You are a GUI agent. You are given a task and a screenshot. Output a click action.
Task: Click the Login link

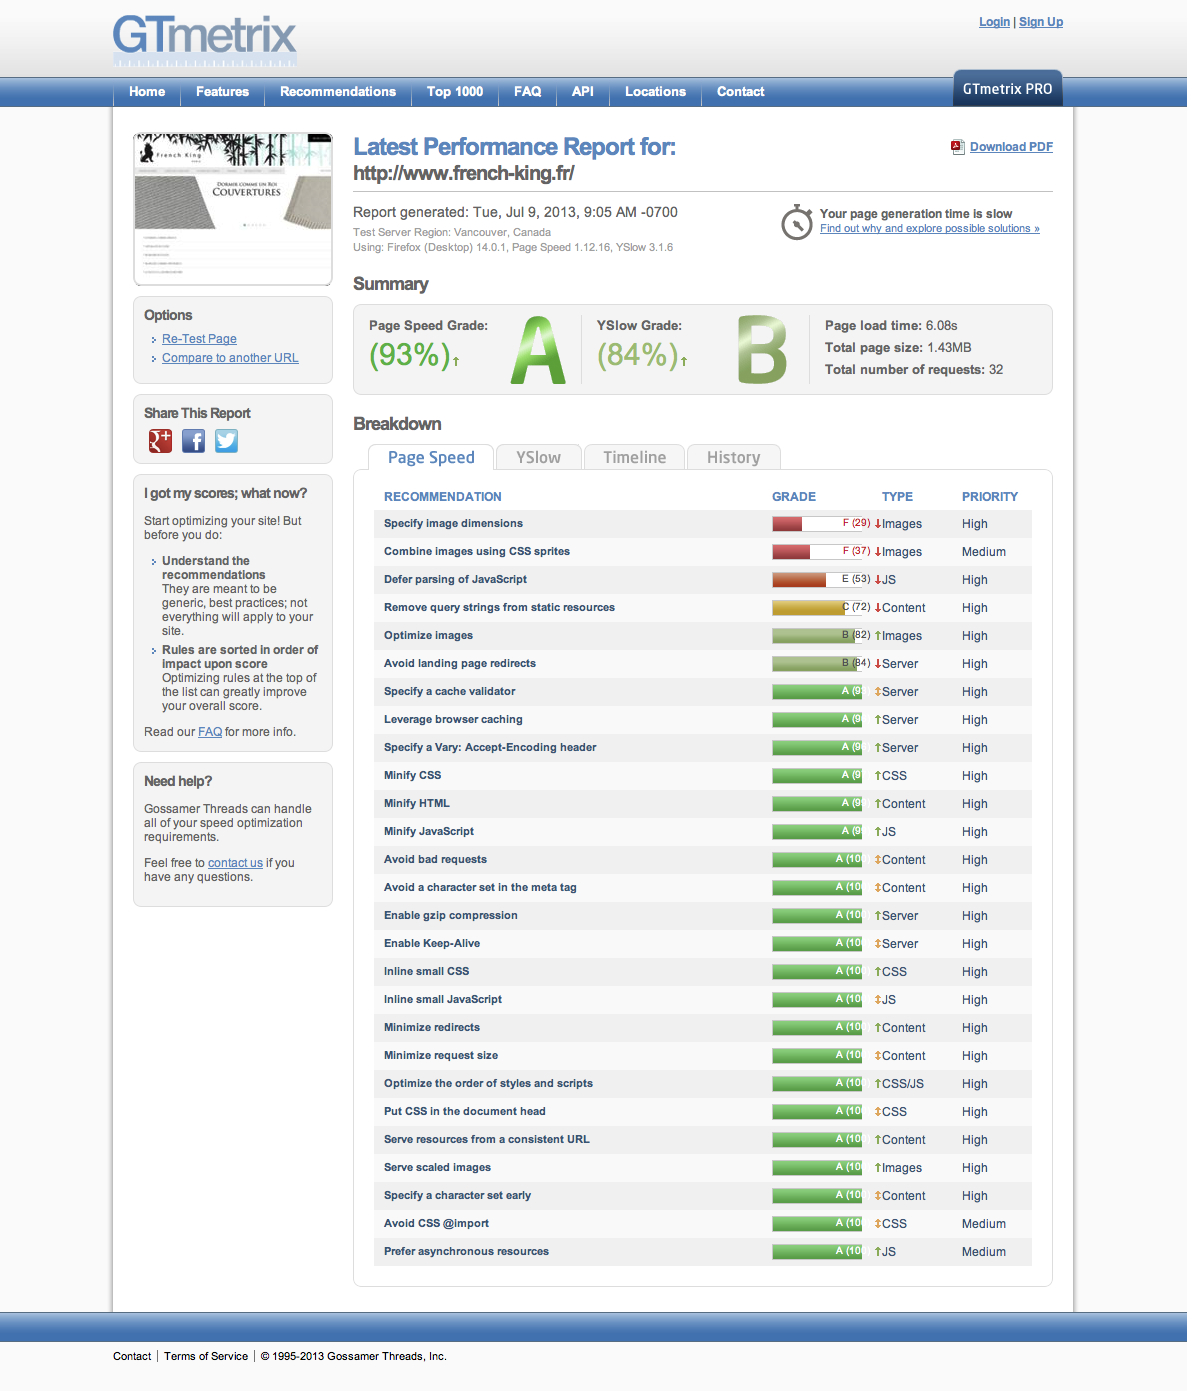(x=994, y=22)
